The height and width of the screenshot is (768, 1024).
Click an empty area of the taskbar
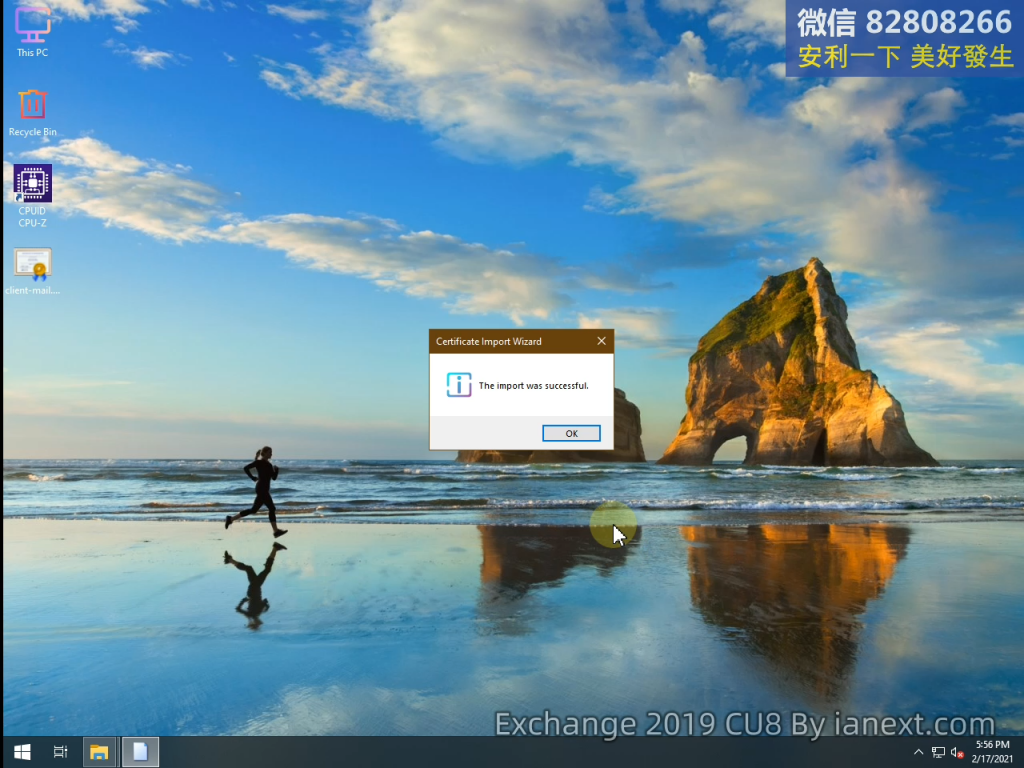coord(500,752)
